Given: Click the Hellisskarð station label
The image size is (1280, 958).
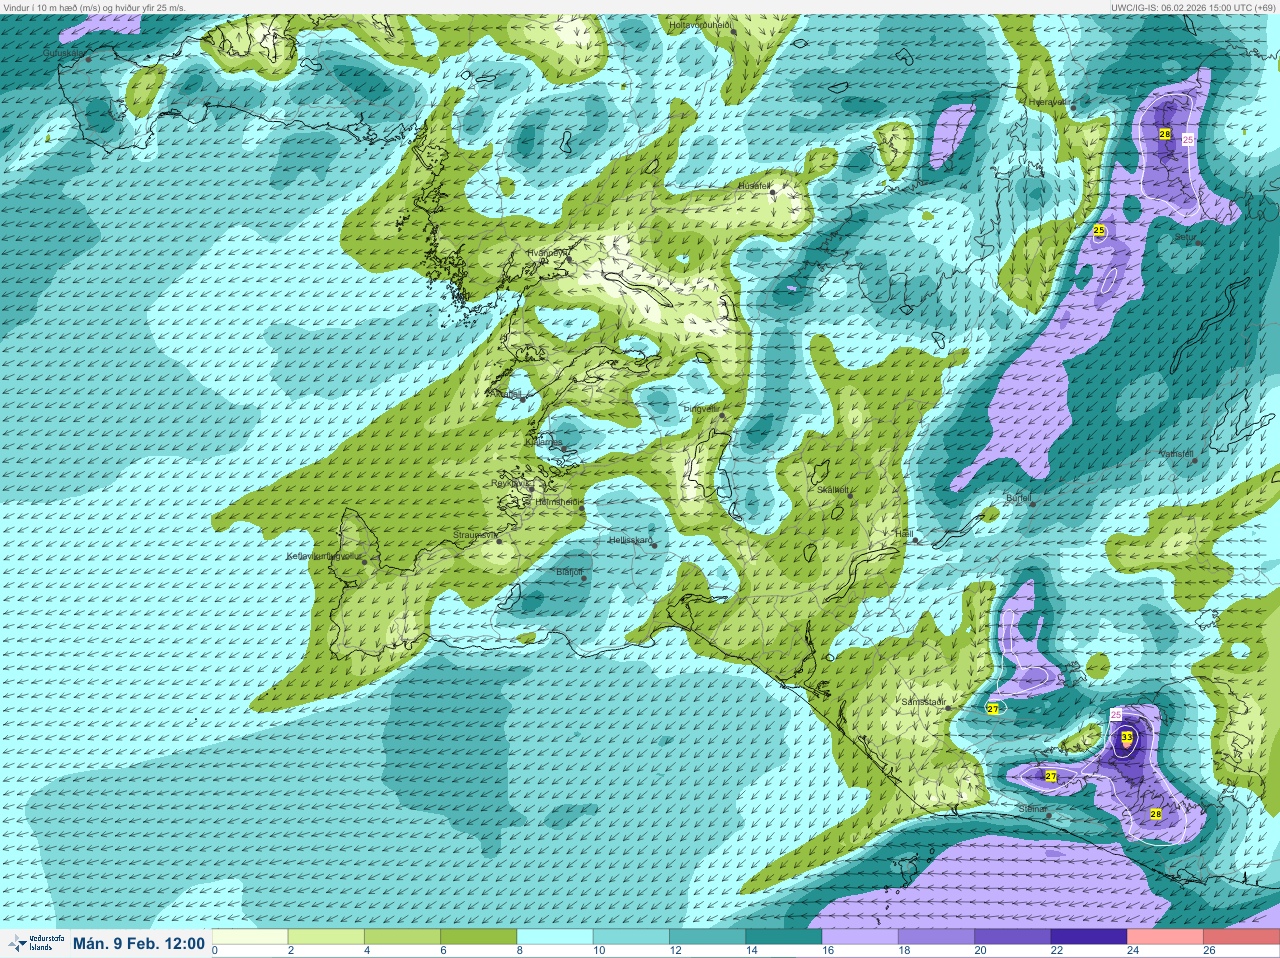Looking at the screenshot, I should (x=630, y=540).
